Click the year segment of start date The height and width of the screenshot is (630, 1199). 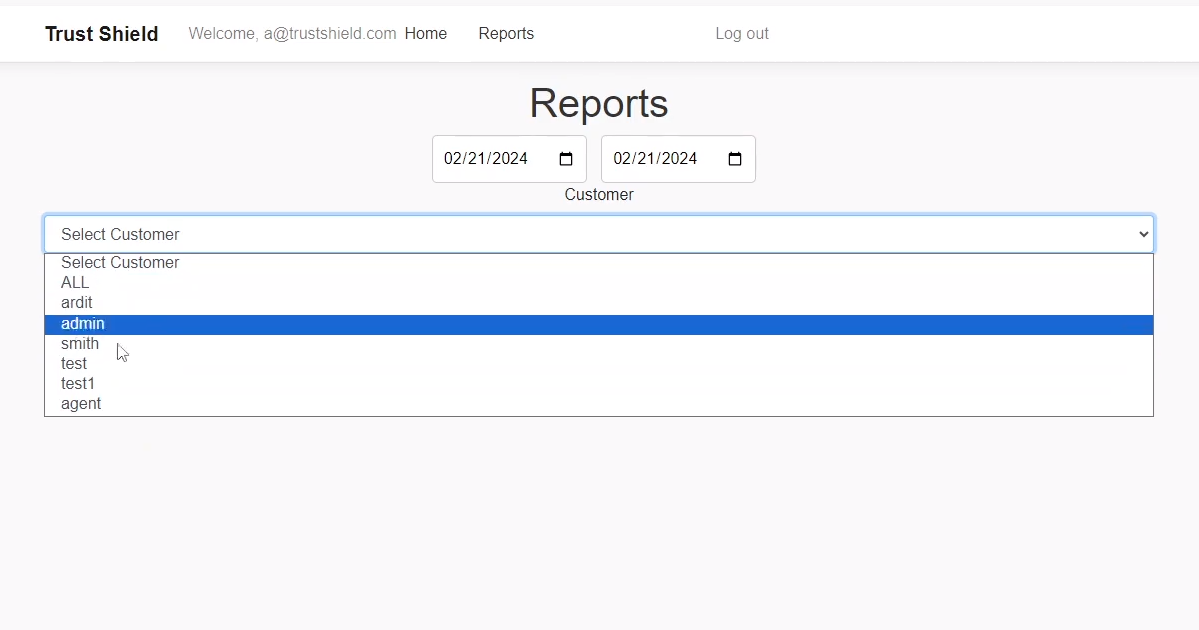tap(510, 159)
